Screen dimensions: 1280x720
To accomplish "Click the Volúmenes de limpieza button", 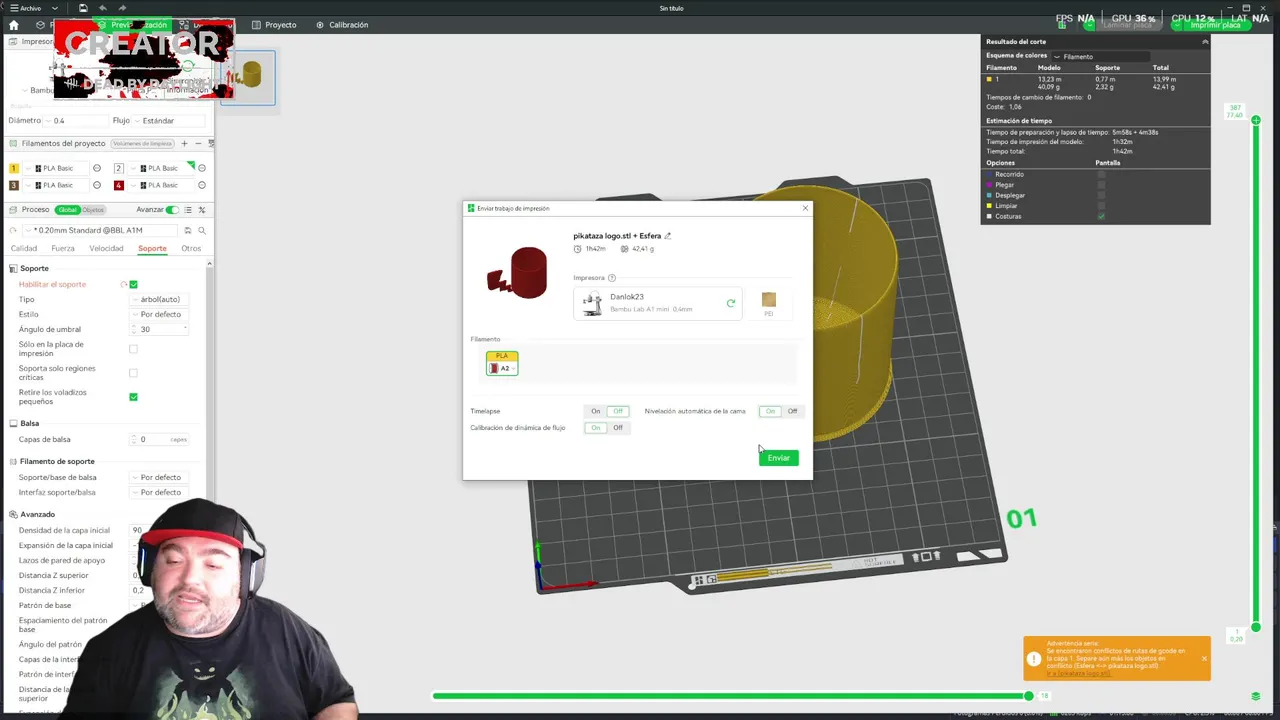I will pos(142,143).
